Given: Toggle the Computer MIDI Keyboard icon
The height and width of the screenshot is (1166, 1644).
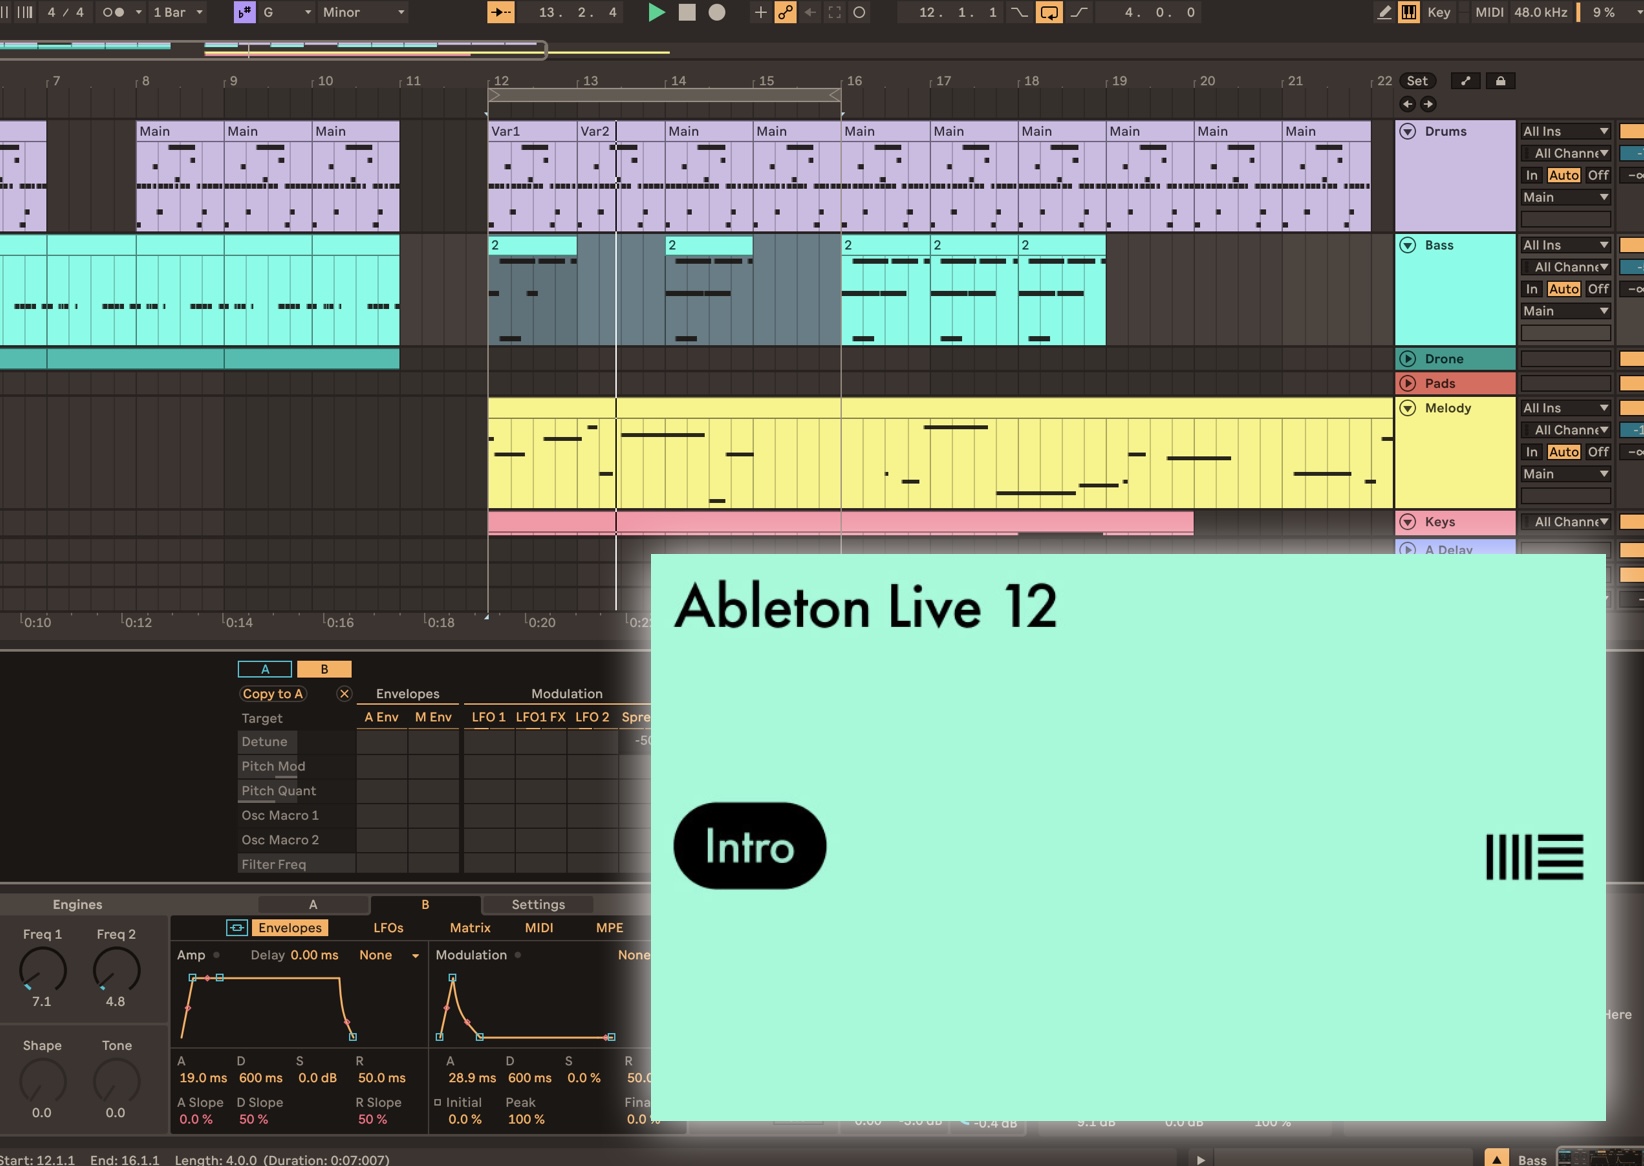Looking at the screenshot, I should (1408, 12).
